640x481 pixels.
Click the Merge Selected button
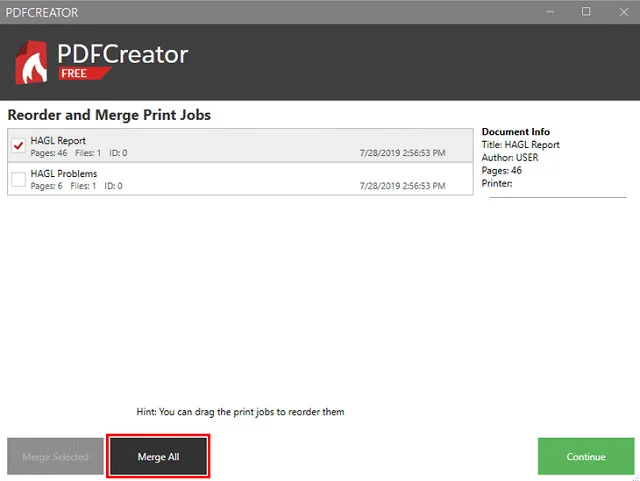56,457
